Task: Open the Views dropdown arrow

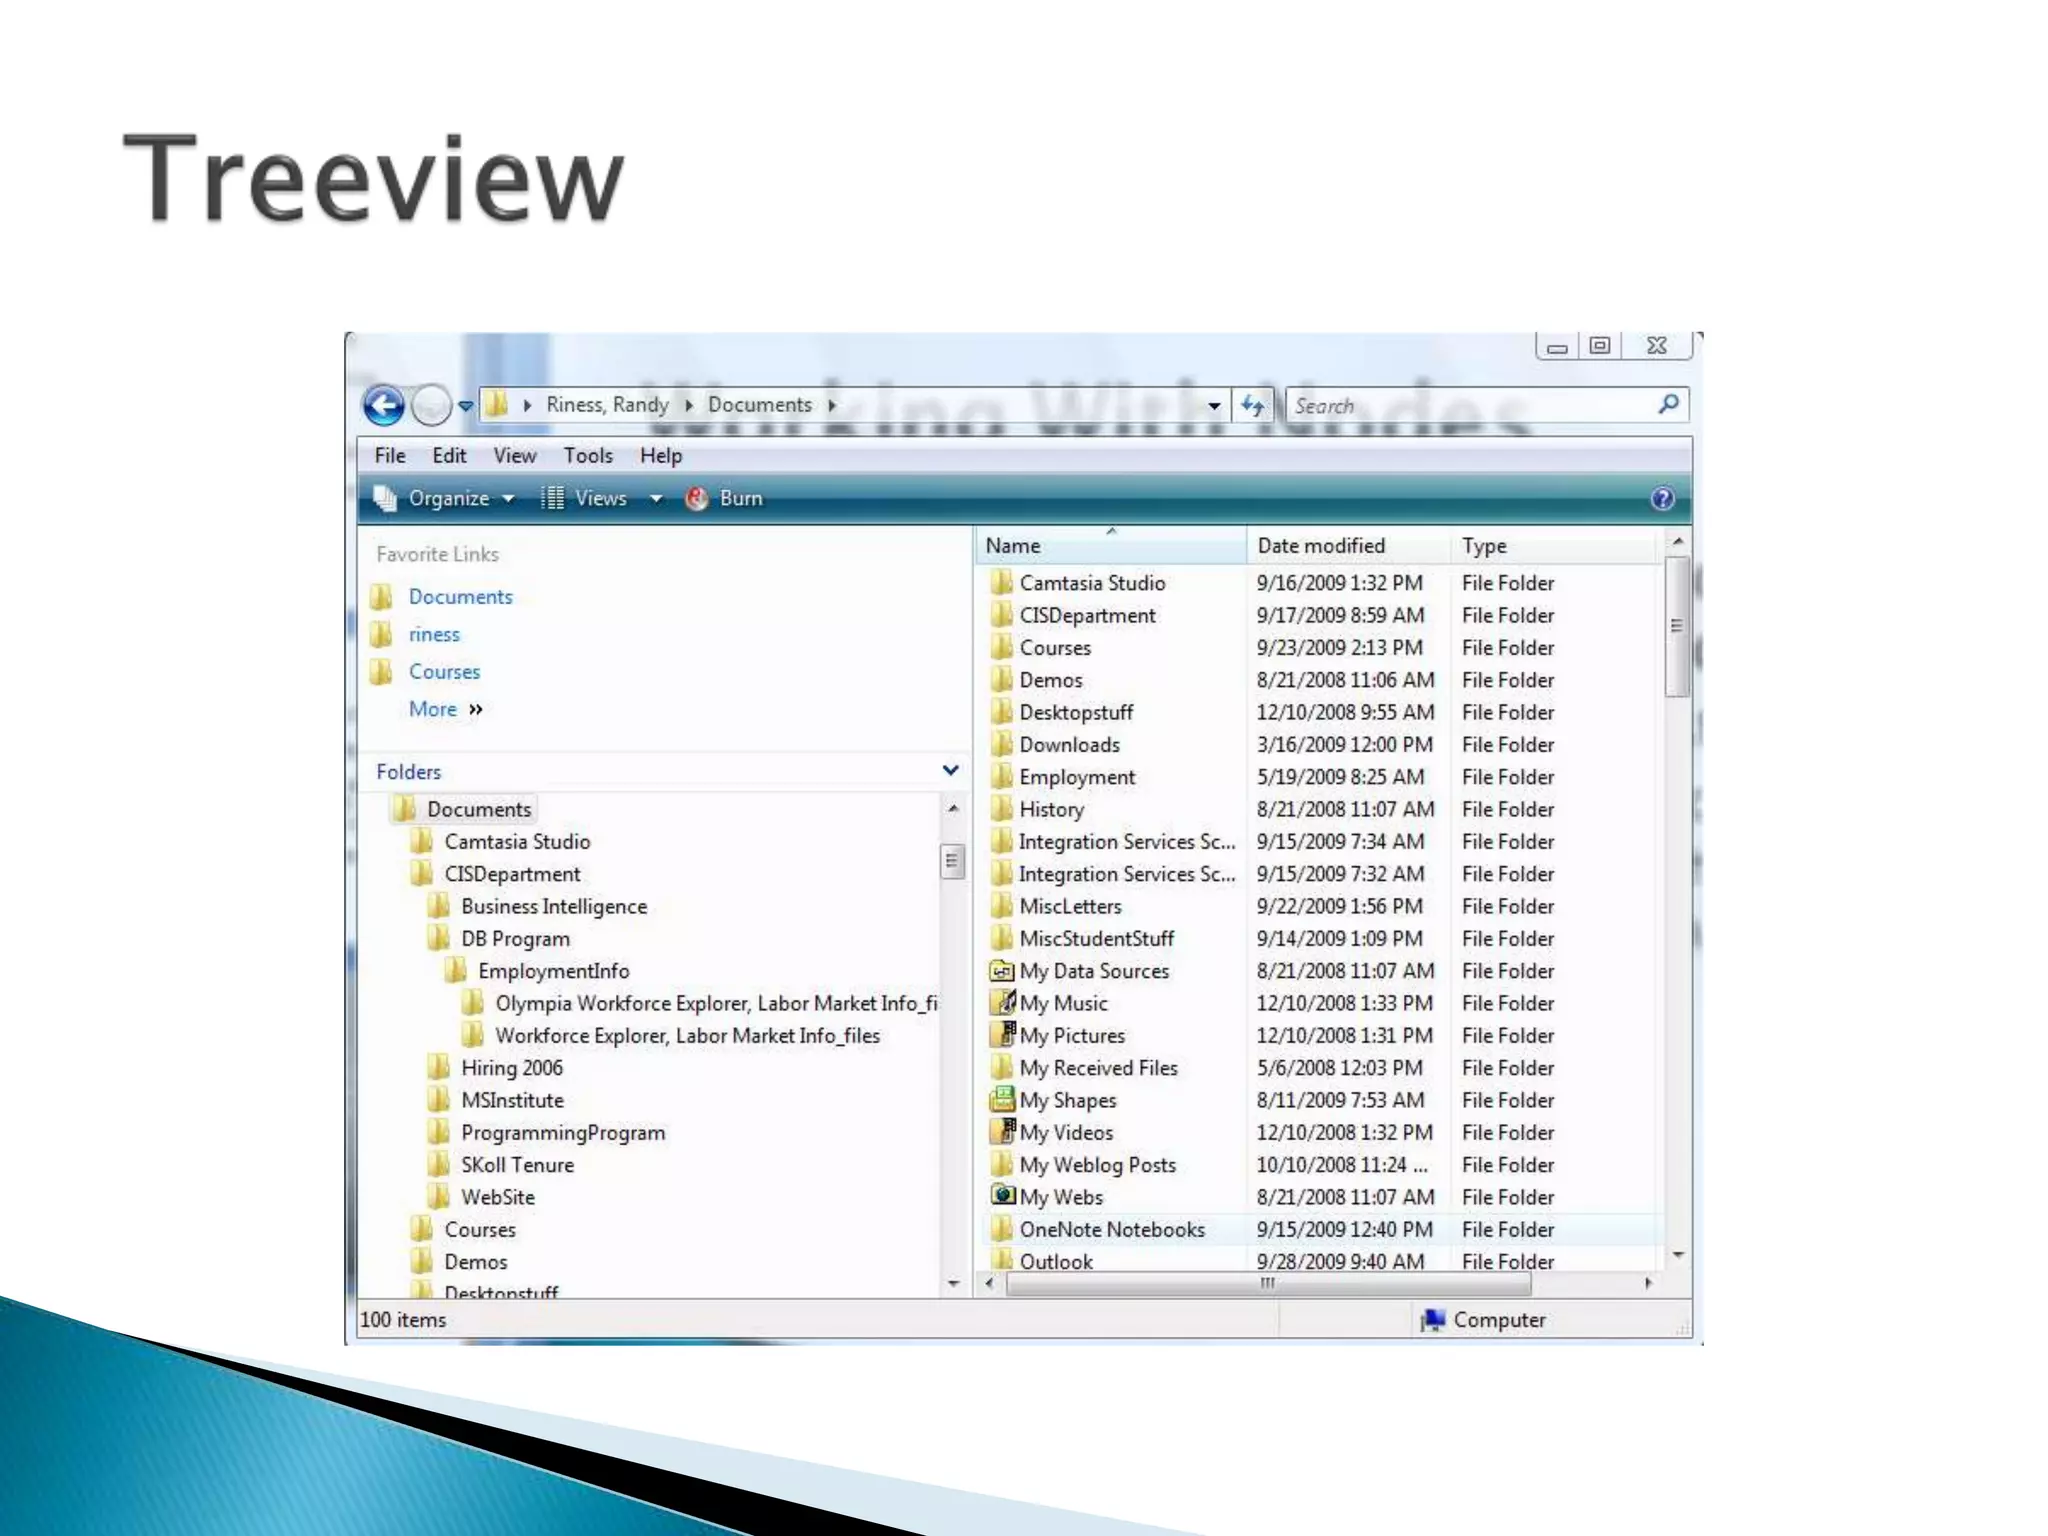Action: tap(656, 498)
